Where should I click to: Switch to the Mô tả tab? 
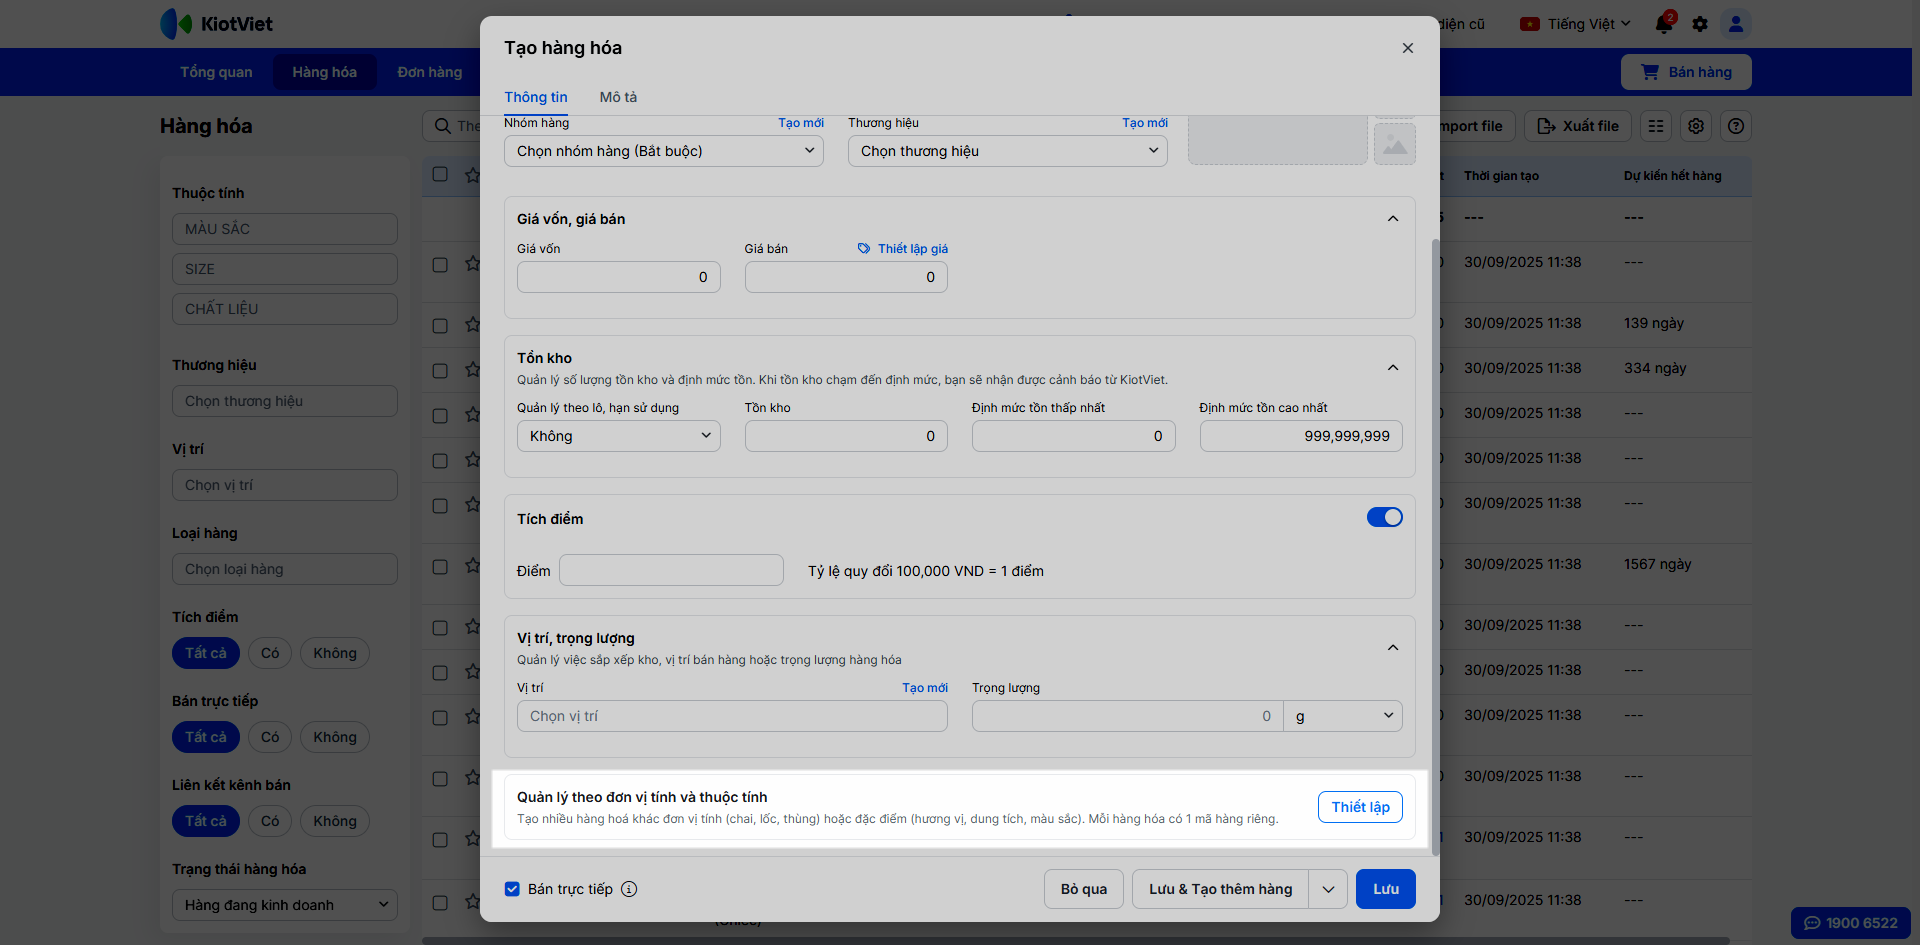(618, 97)
